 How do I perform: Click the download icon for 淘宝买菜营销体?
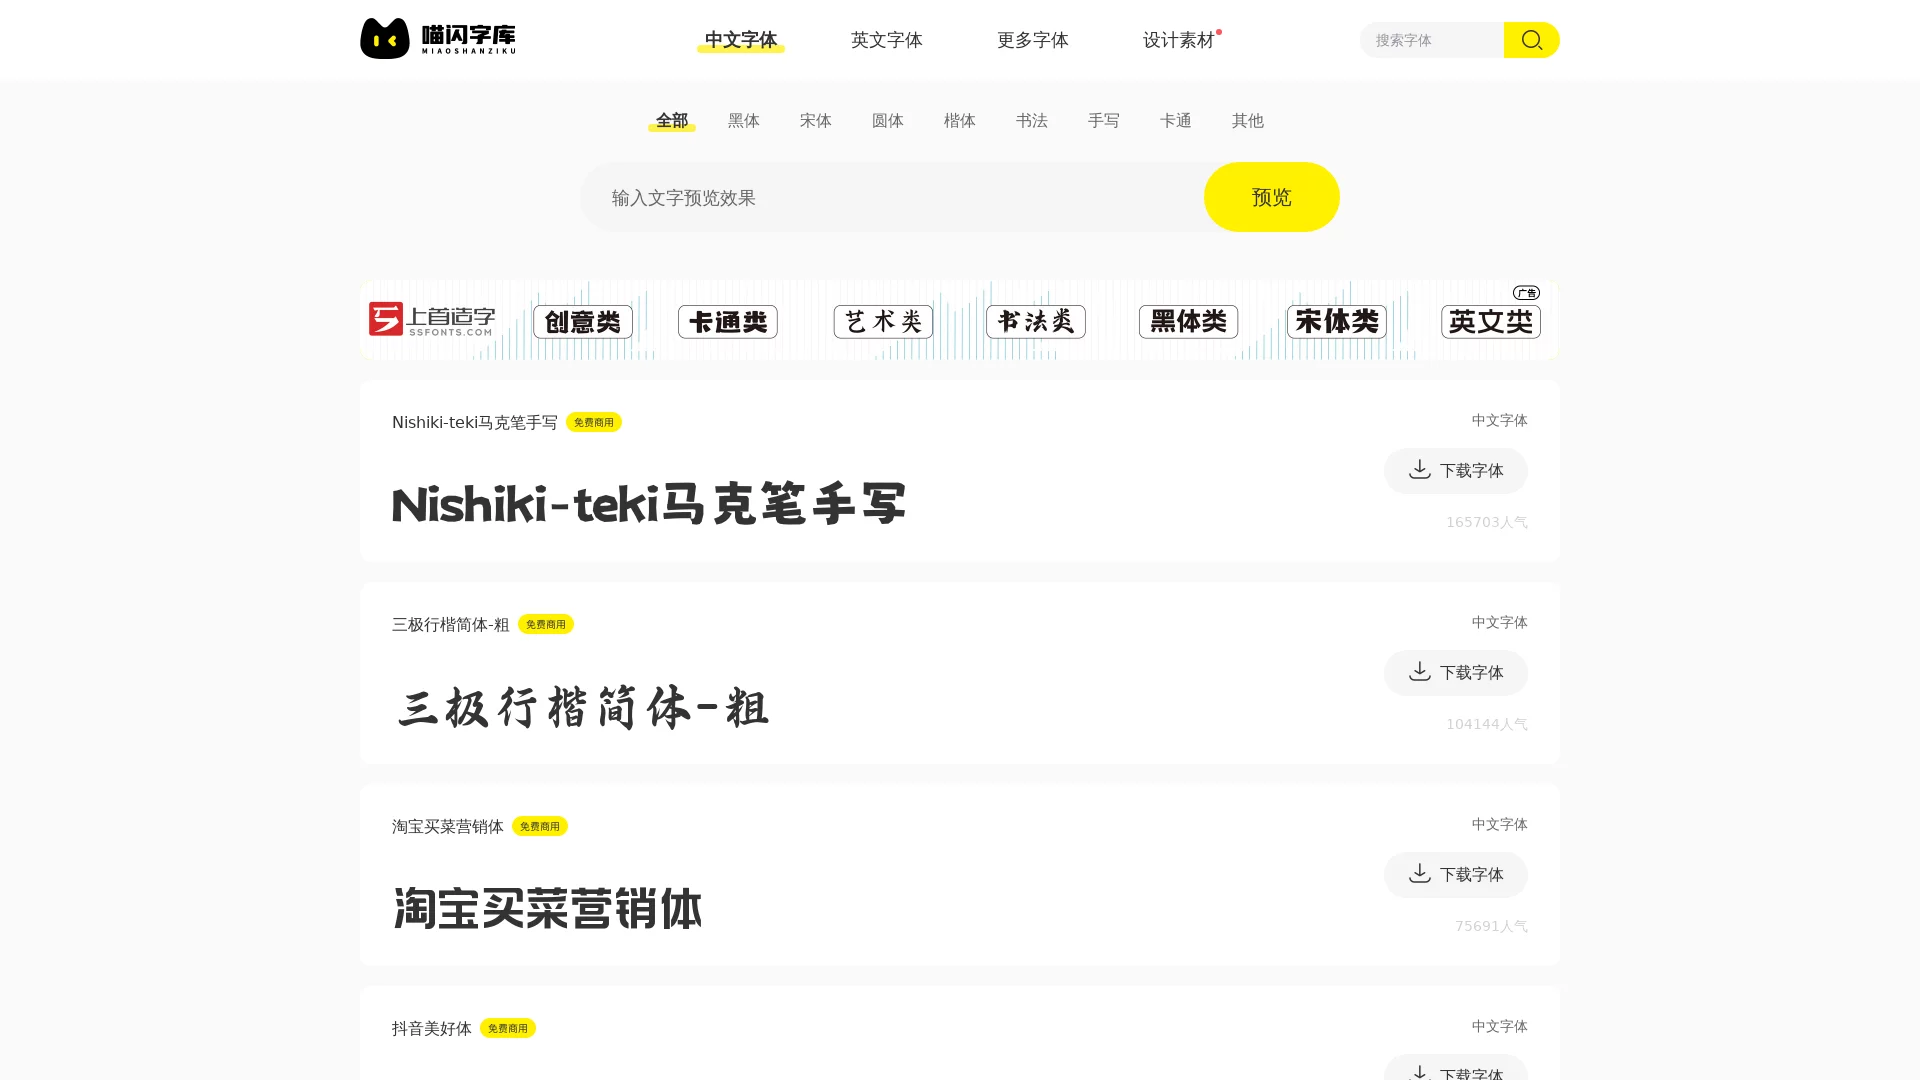click(x=1420, y=874)
